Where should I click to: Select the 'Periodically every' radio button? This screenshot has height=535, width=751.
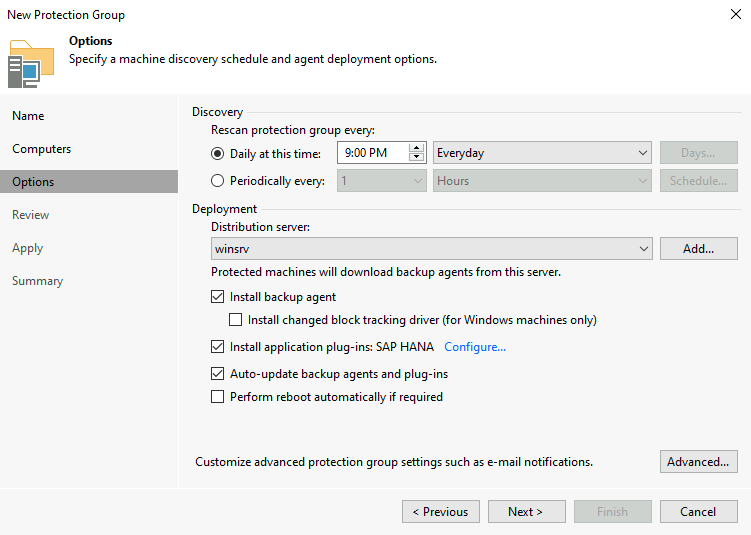pos(218,181)
